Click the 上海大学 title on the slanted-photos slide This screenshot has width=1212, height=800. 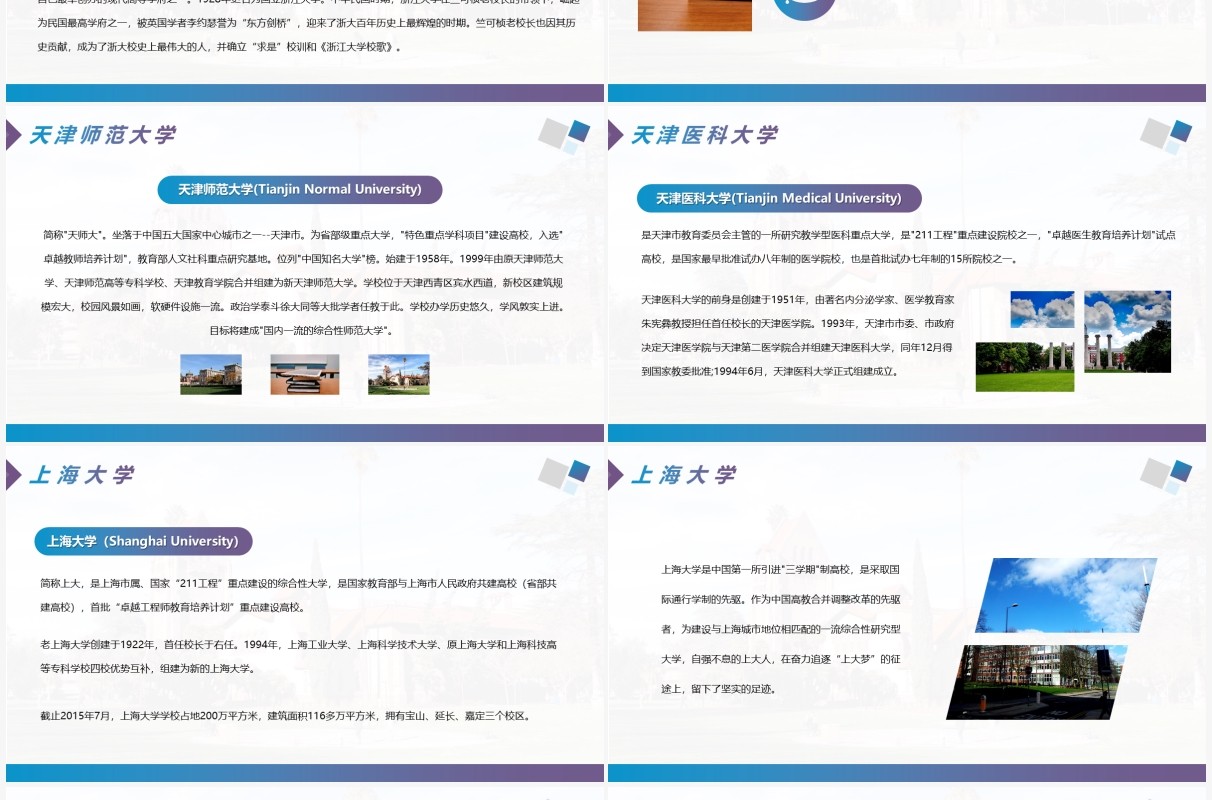[x=683, y=475]
